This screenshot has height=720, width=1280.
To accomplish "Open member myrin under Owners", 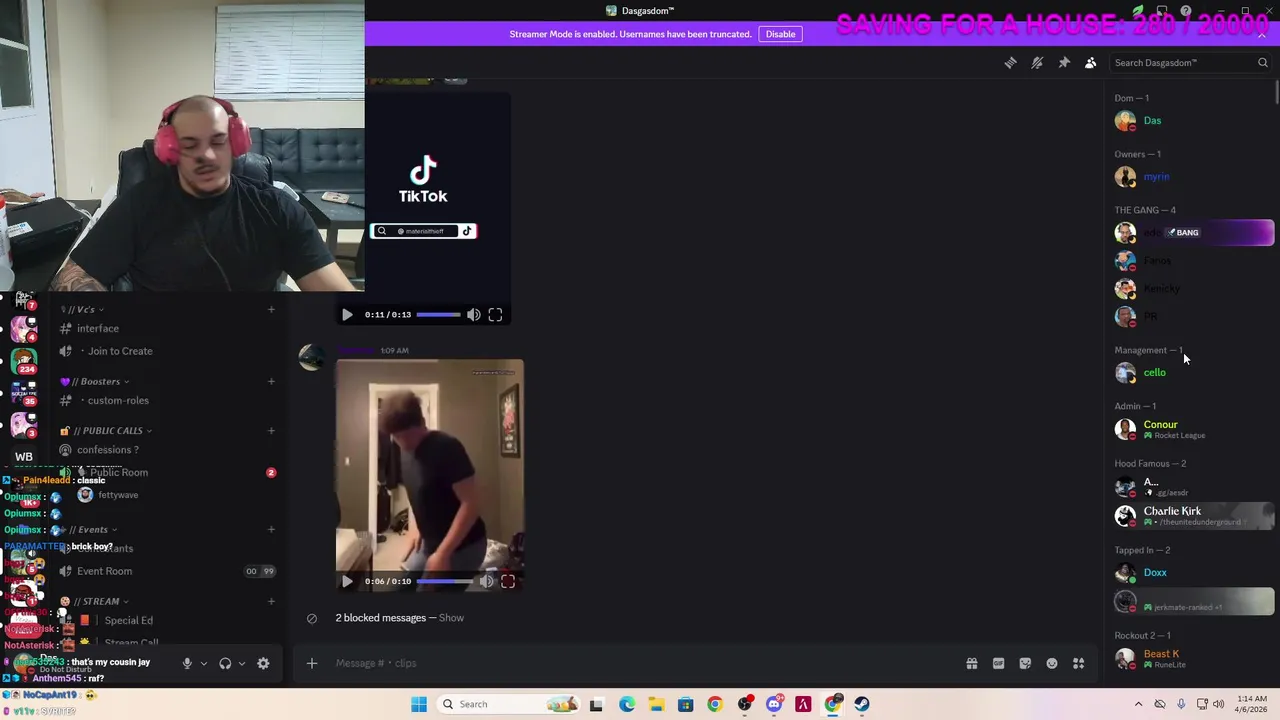I will pos(1193,177).
